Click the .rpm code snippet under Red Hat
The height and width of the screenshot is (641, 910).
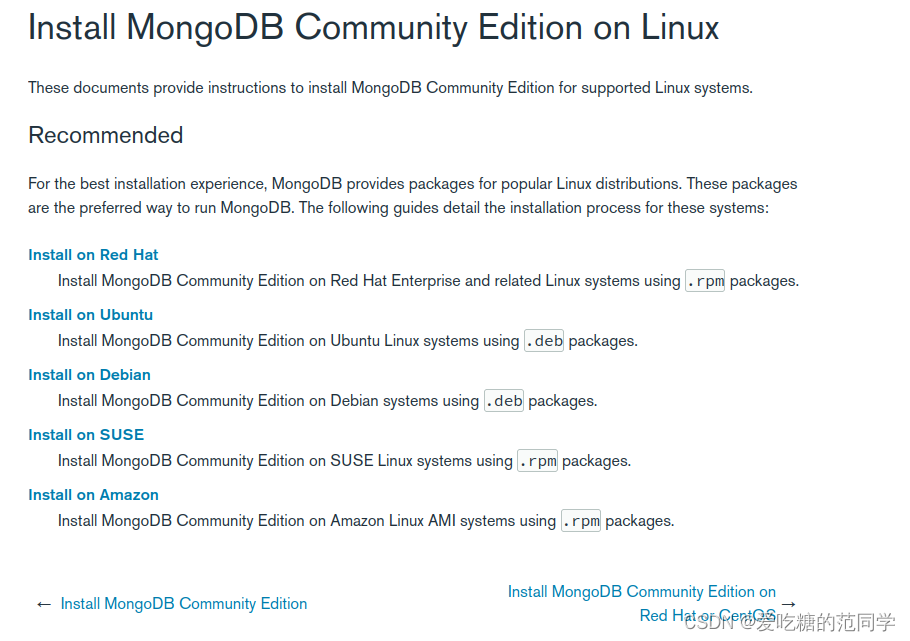(x=704, y=281)
